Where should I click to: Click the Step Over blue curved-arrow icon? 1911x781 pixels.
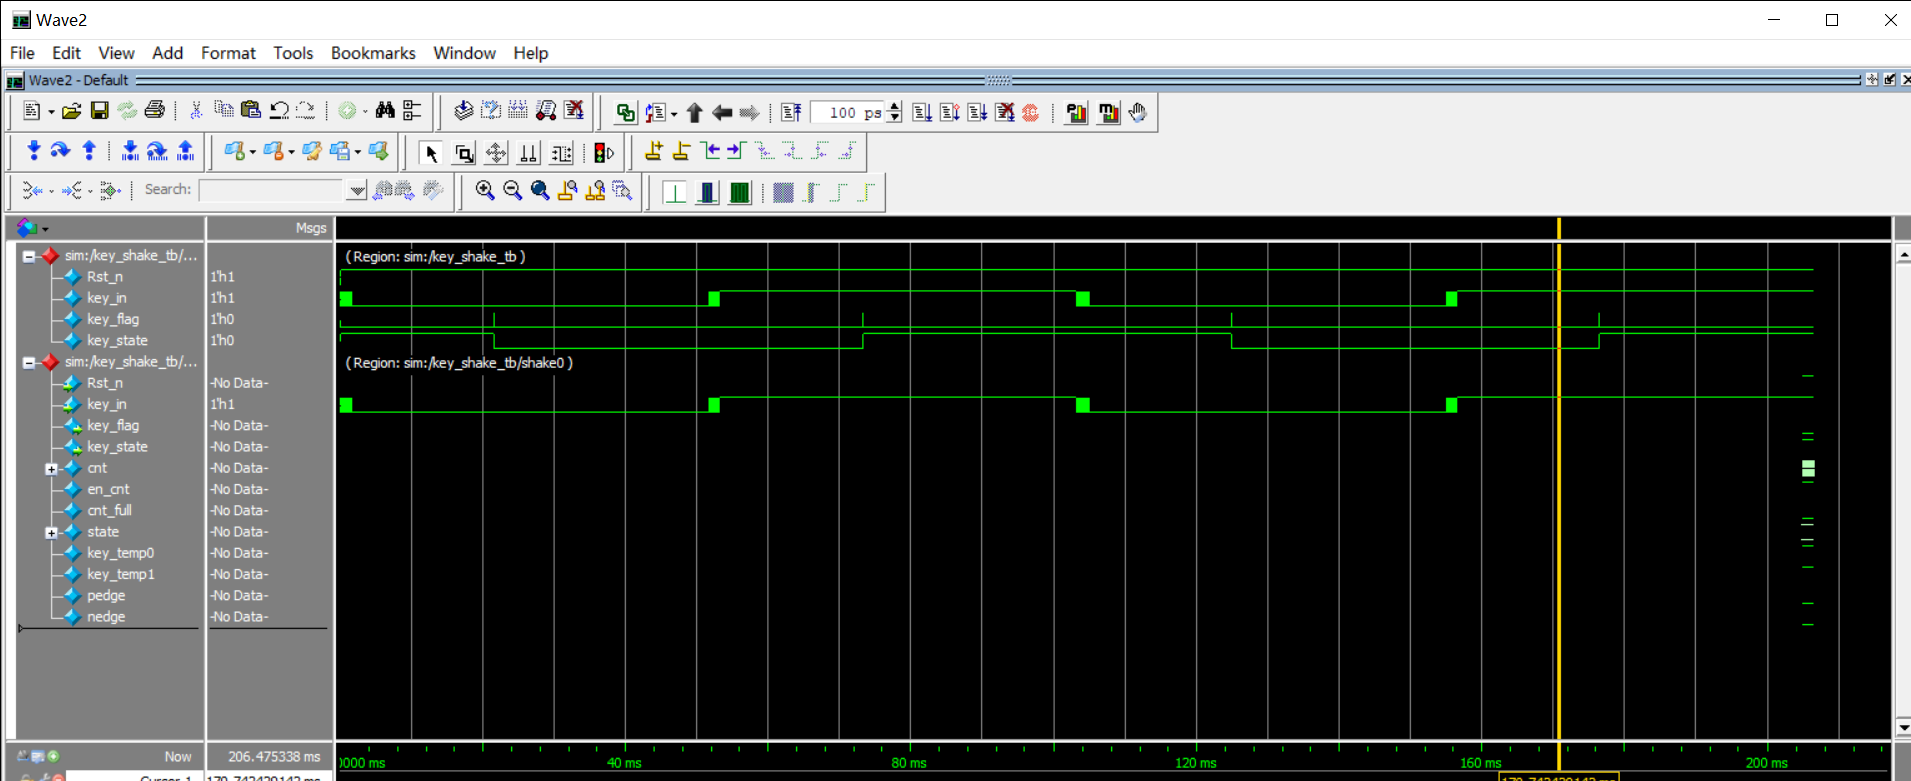60,151
